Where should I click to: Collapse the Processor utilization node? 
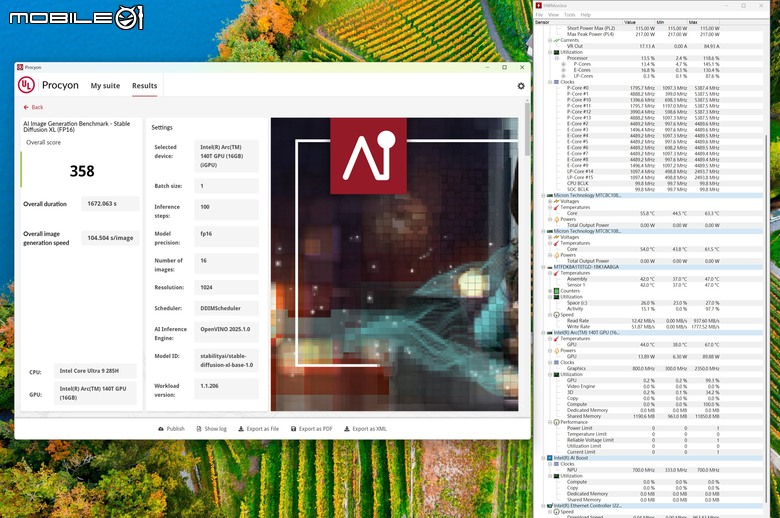click(x=557, y=58)
